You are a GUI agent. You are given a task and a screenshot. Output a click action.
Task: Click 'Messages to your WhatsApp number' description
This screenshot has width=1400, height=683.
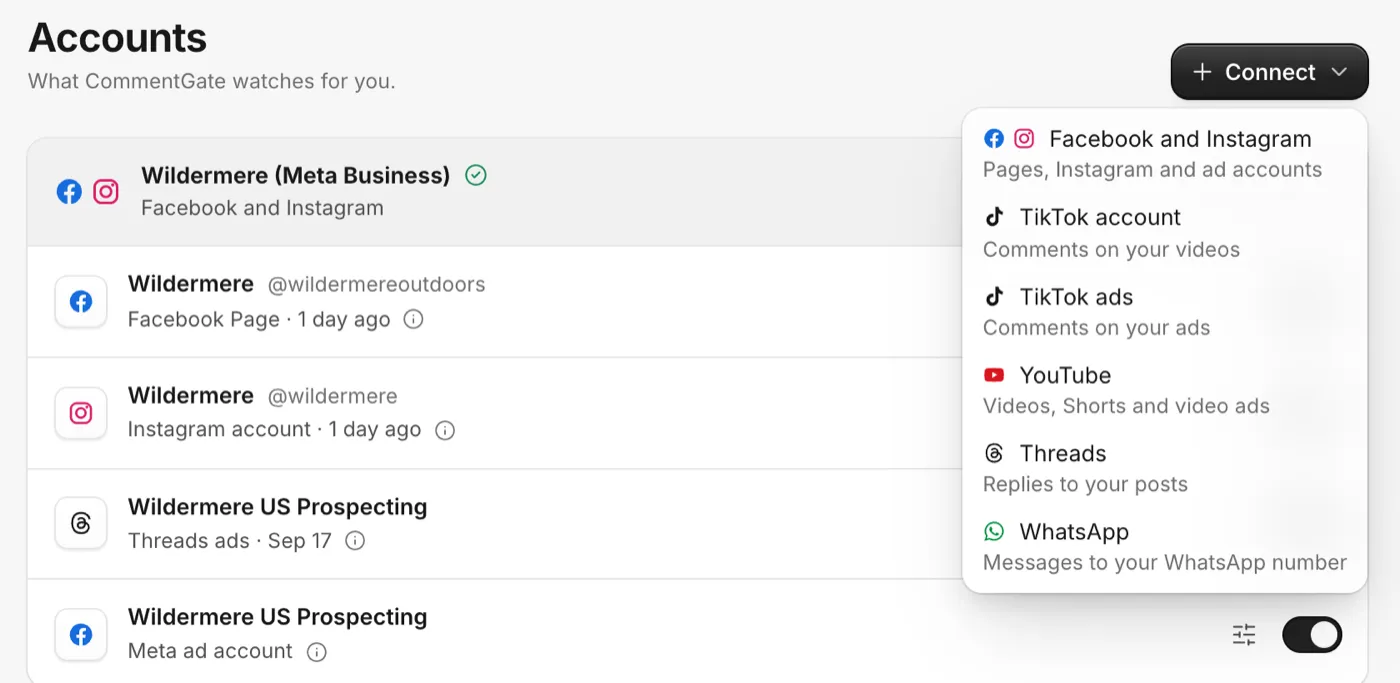click(1165, 562)
